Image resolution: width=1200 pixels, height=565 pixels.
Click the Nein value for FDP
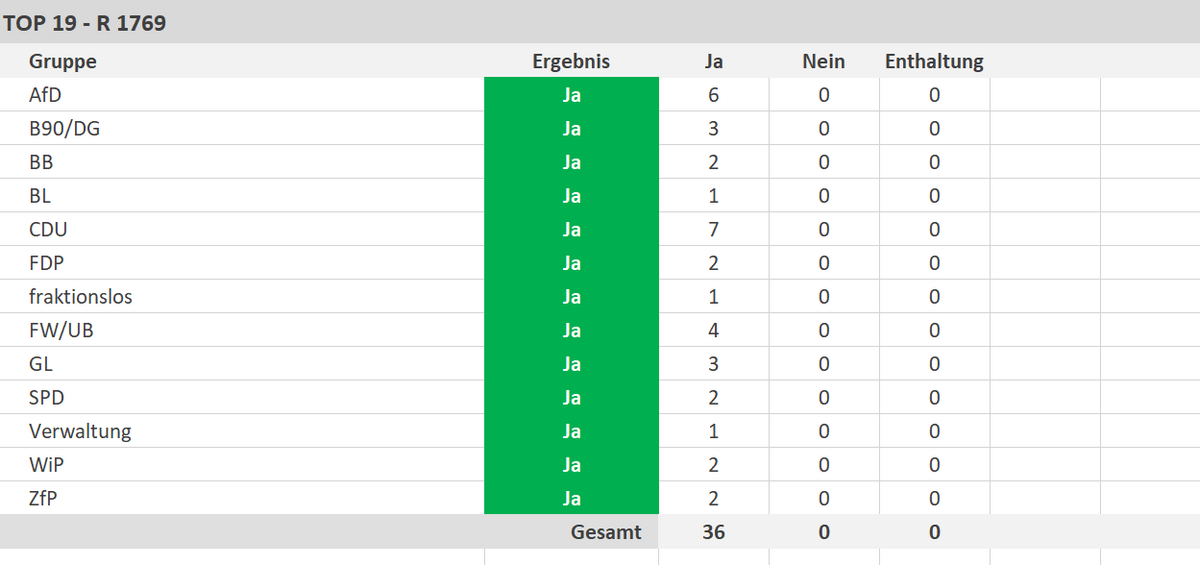click(824, 263)
